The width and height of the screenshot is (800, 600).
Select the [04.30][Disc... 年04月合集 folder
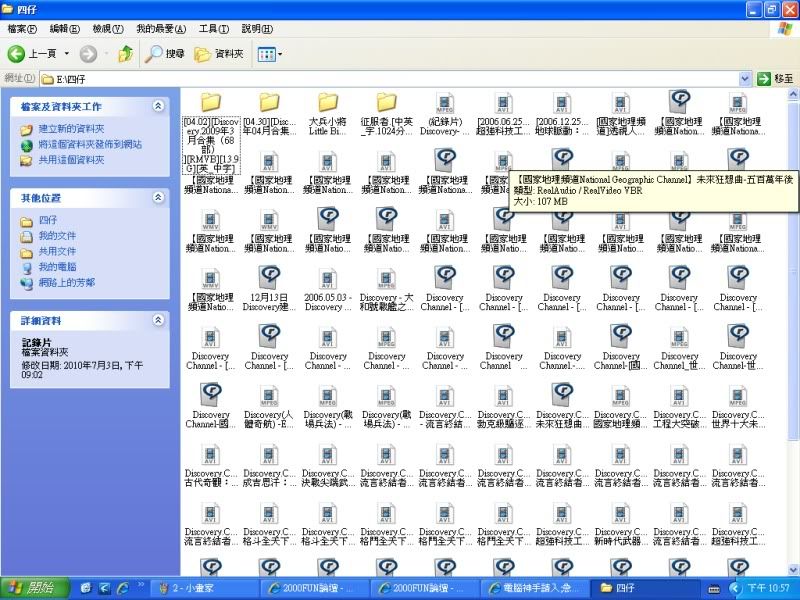(269, 113)
